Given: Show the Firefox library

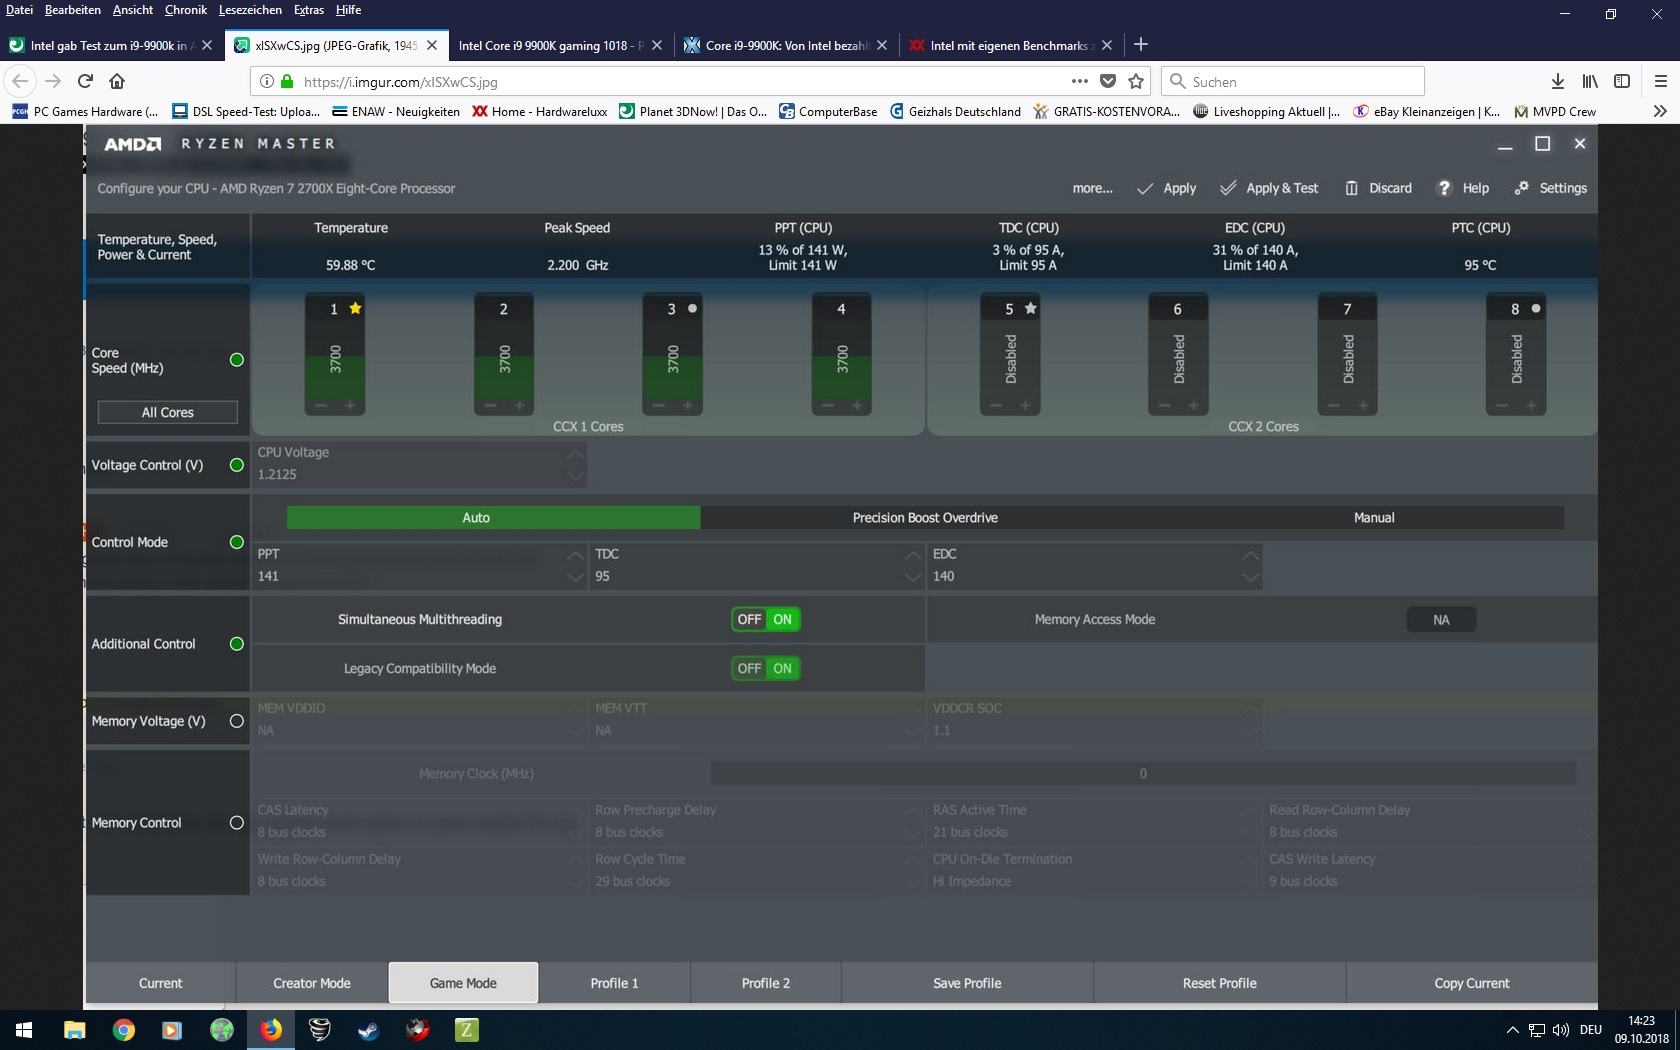Looking at the screenshot, I should 1590,81.
